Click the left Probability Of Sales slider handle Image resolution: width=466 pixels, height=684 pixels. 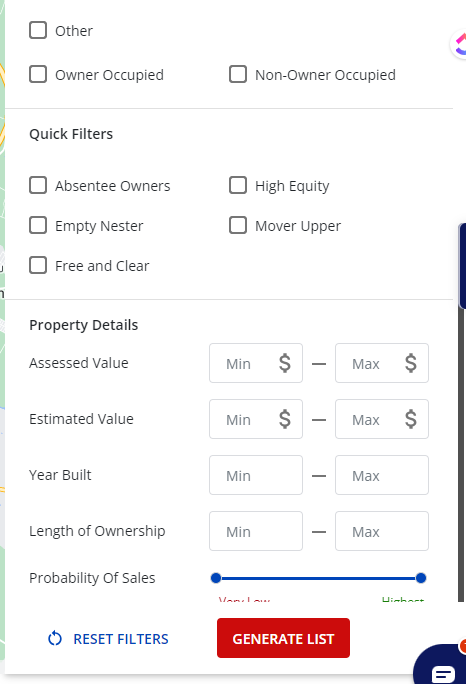click(216, 578)
